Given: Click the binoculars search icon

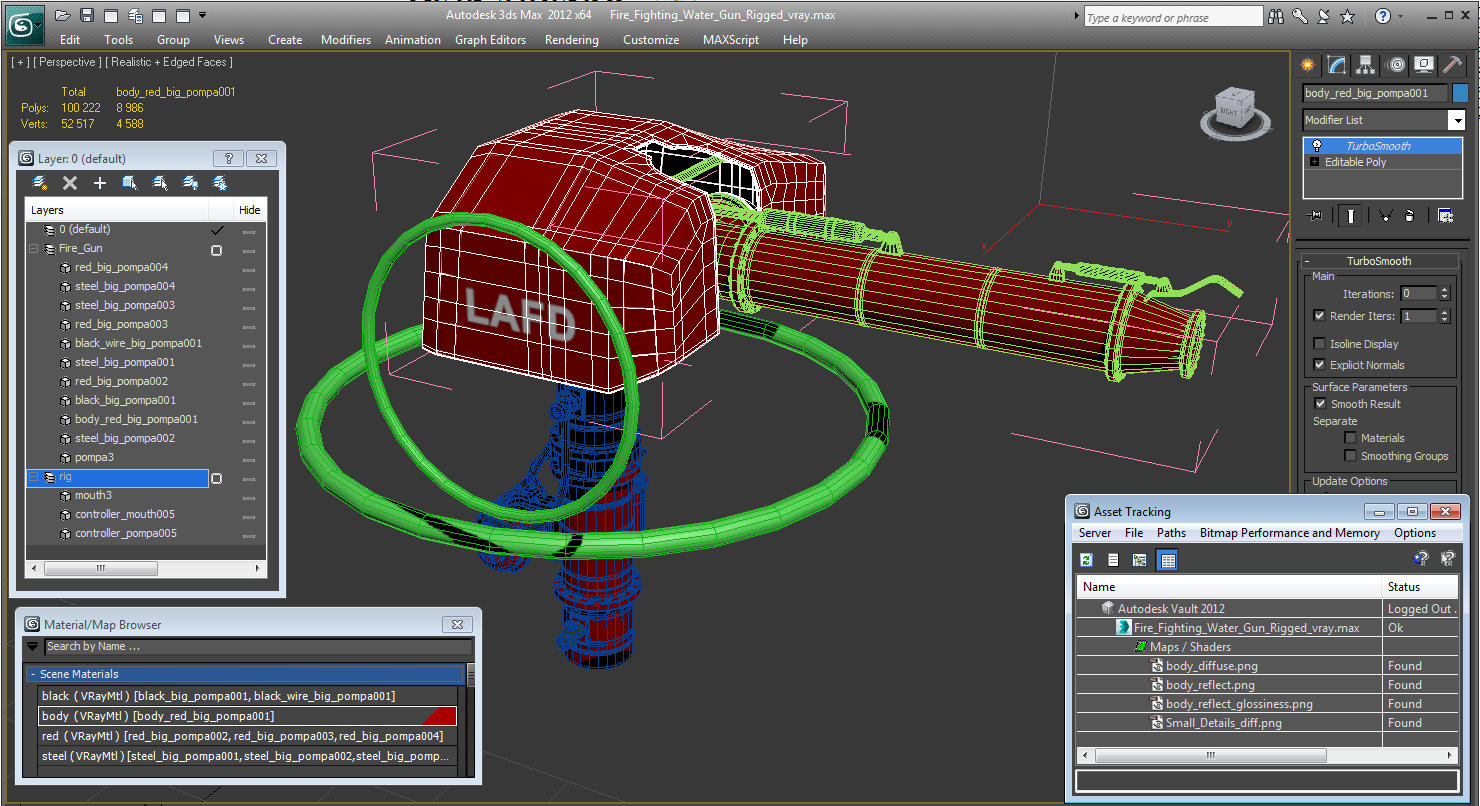Looking at the screenshot, I should pos(1276,16).
